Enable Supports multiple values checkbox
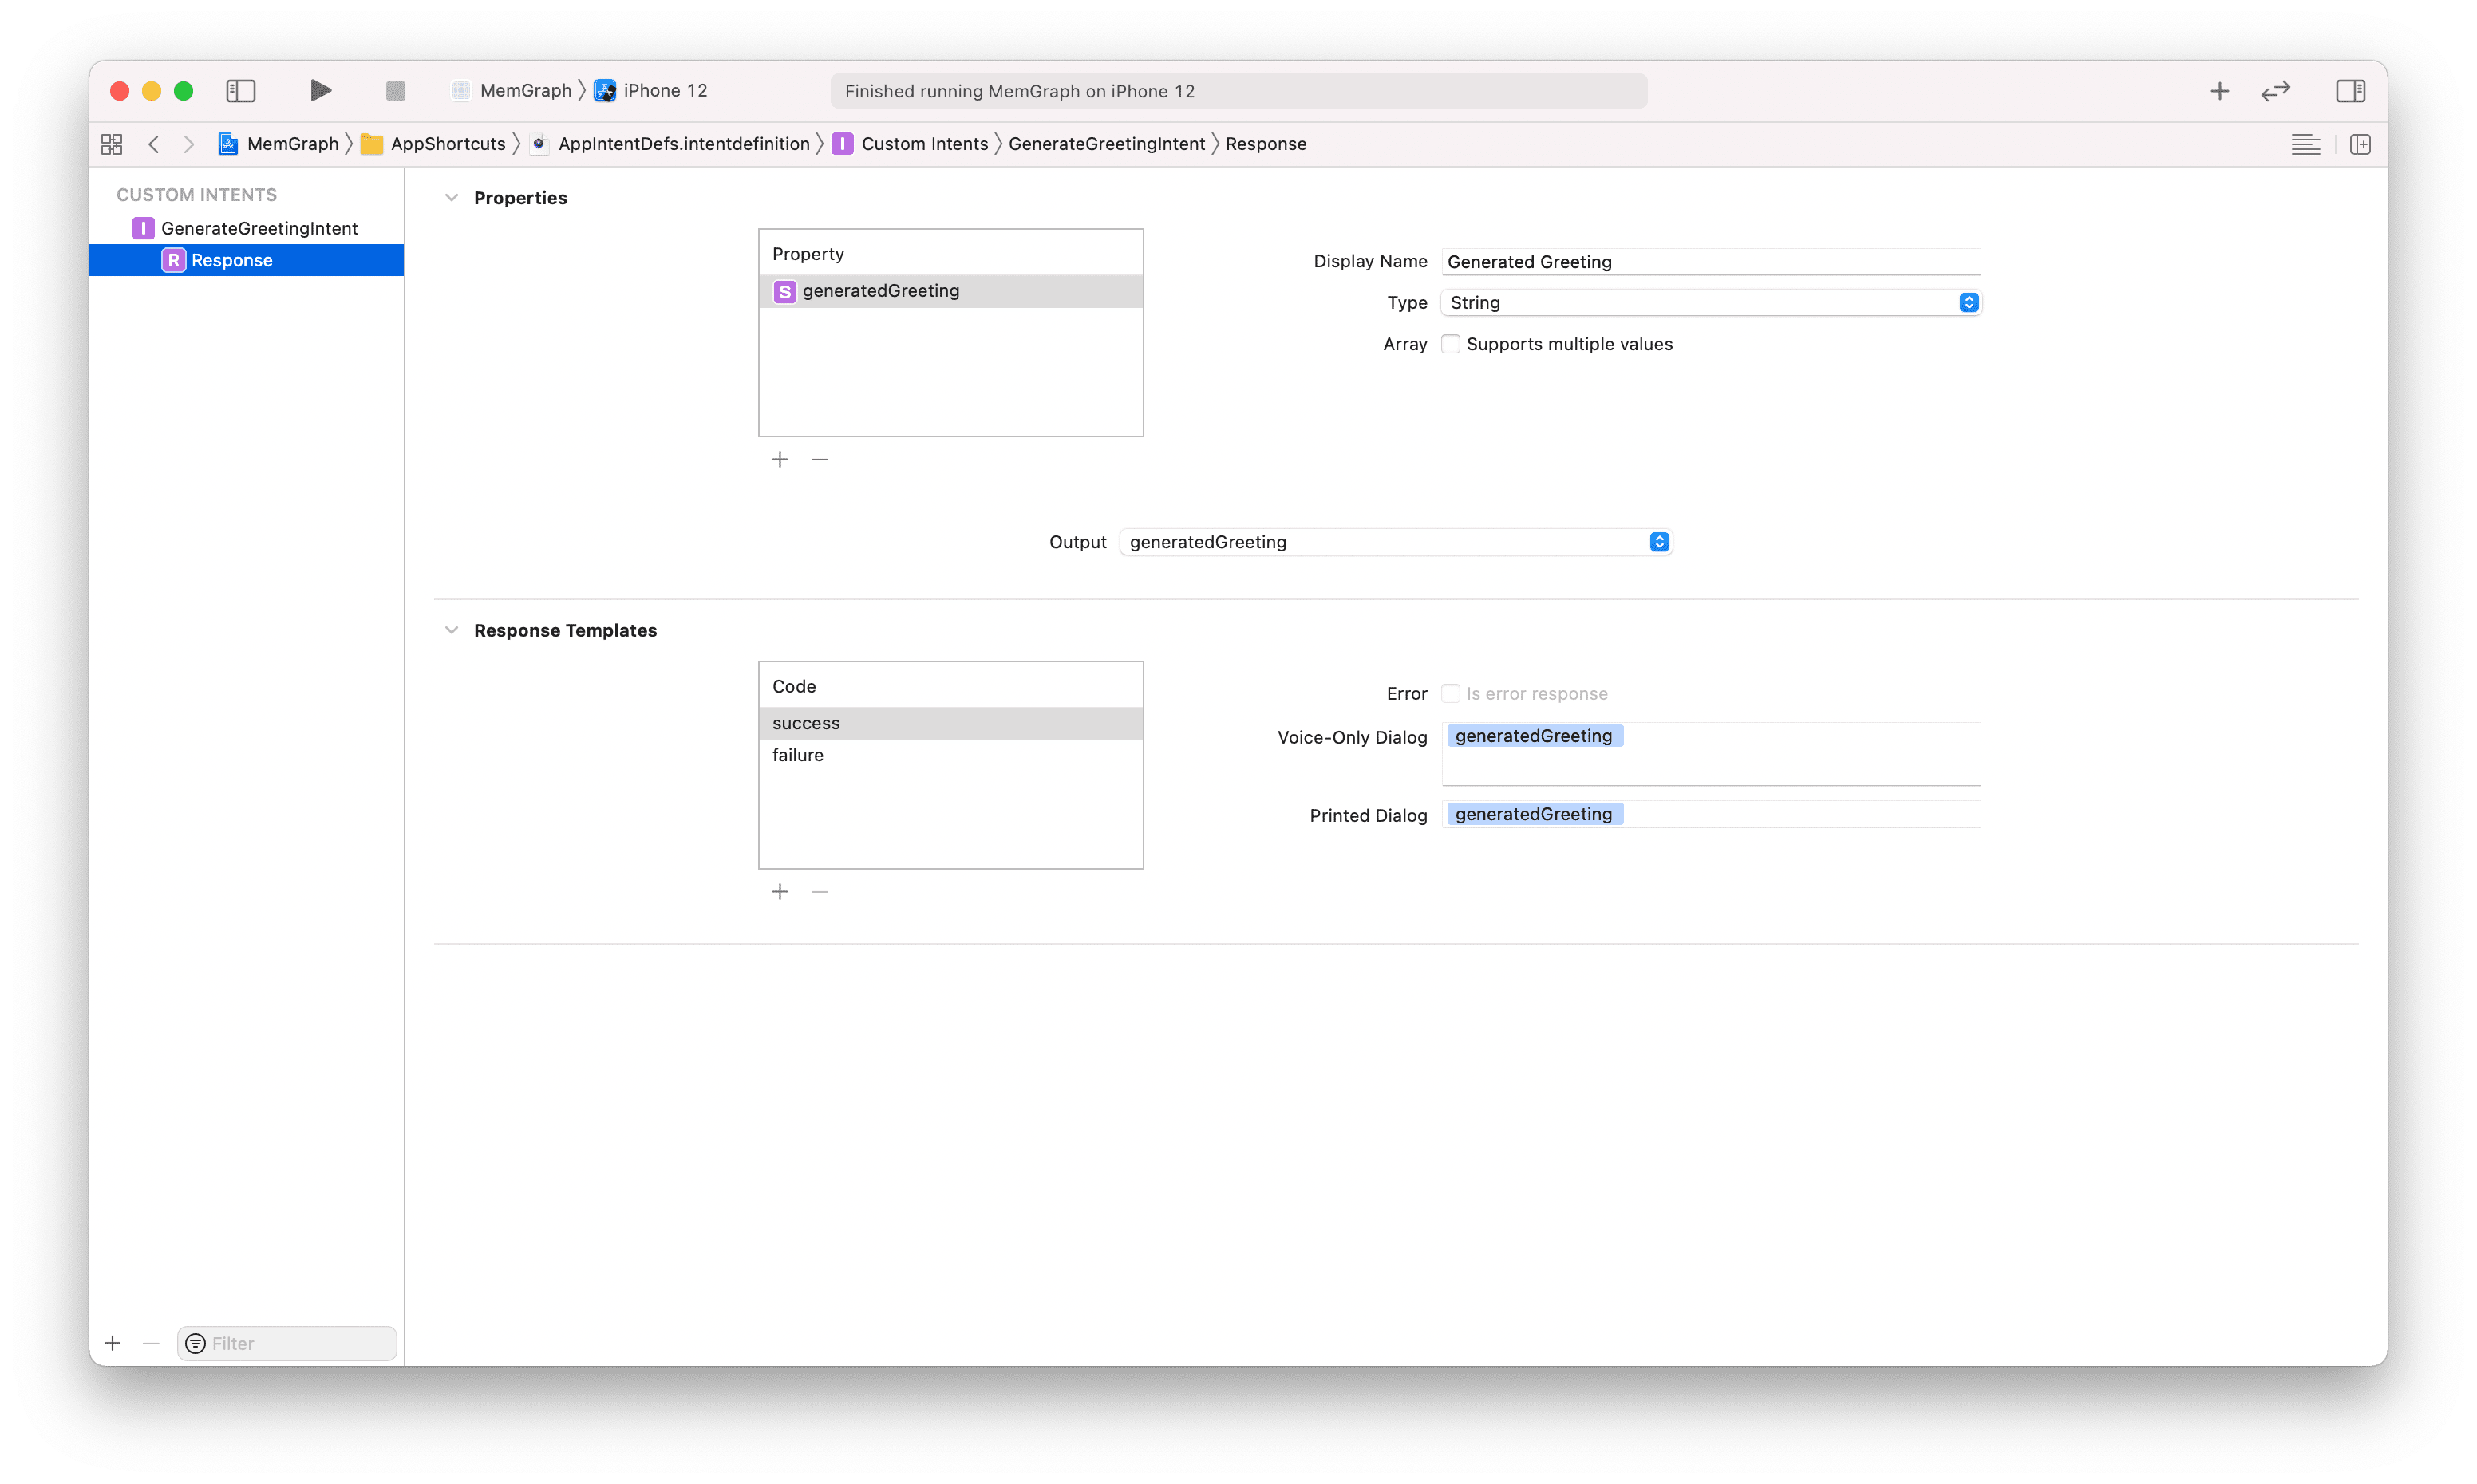 1450,344
